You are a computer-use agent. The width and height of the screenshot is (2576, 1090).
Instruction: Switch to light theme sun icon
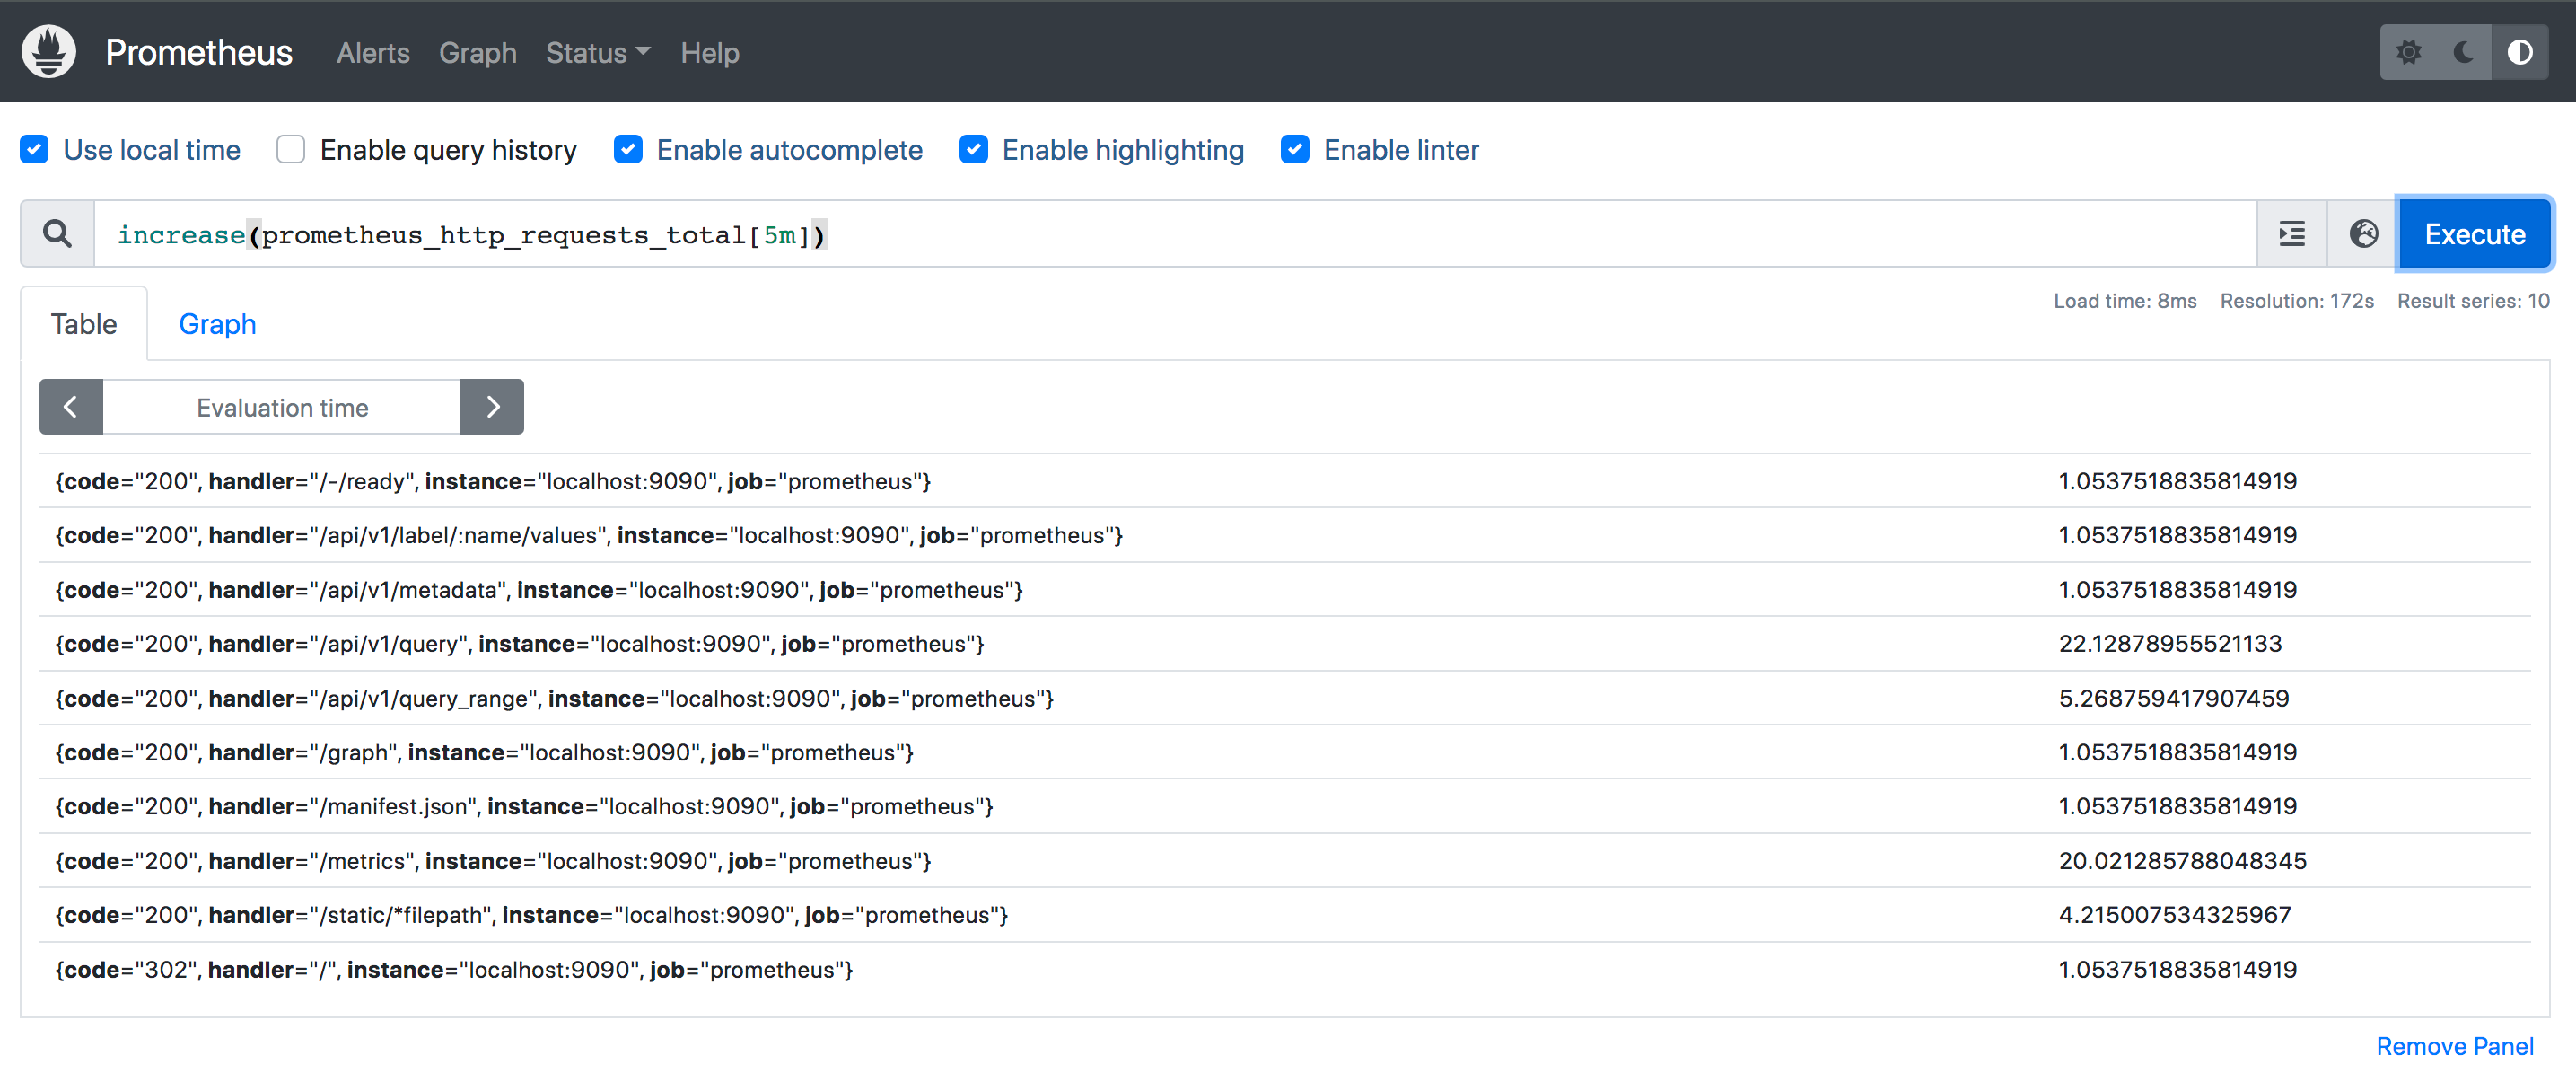[2408, 52]
